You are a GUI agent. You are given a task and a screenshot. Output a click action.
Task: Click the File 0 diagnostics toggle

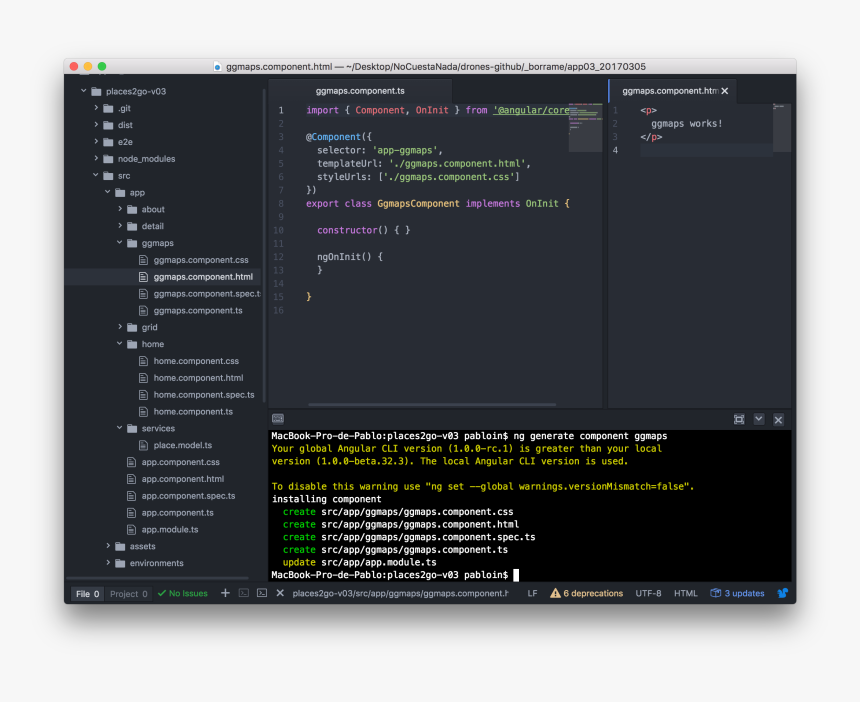pyautogui.click(x=87, y=593)
